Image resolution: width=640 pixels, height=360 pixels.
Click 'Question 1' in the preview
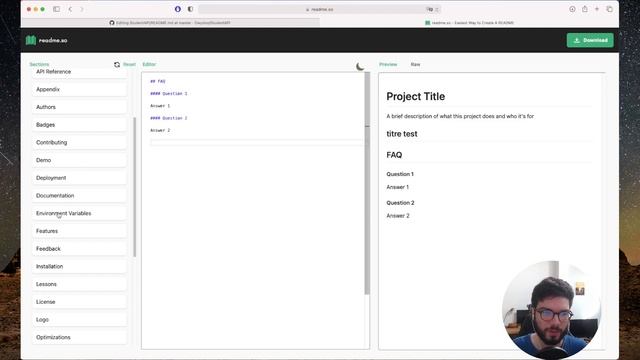(x=400, y=174)
